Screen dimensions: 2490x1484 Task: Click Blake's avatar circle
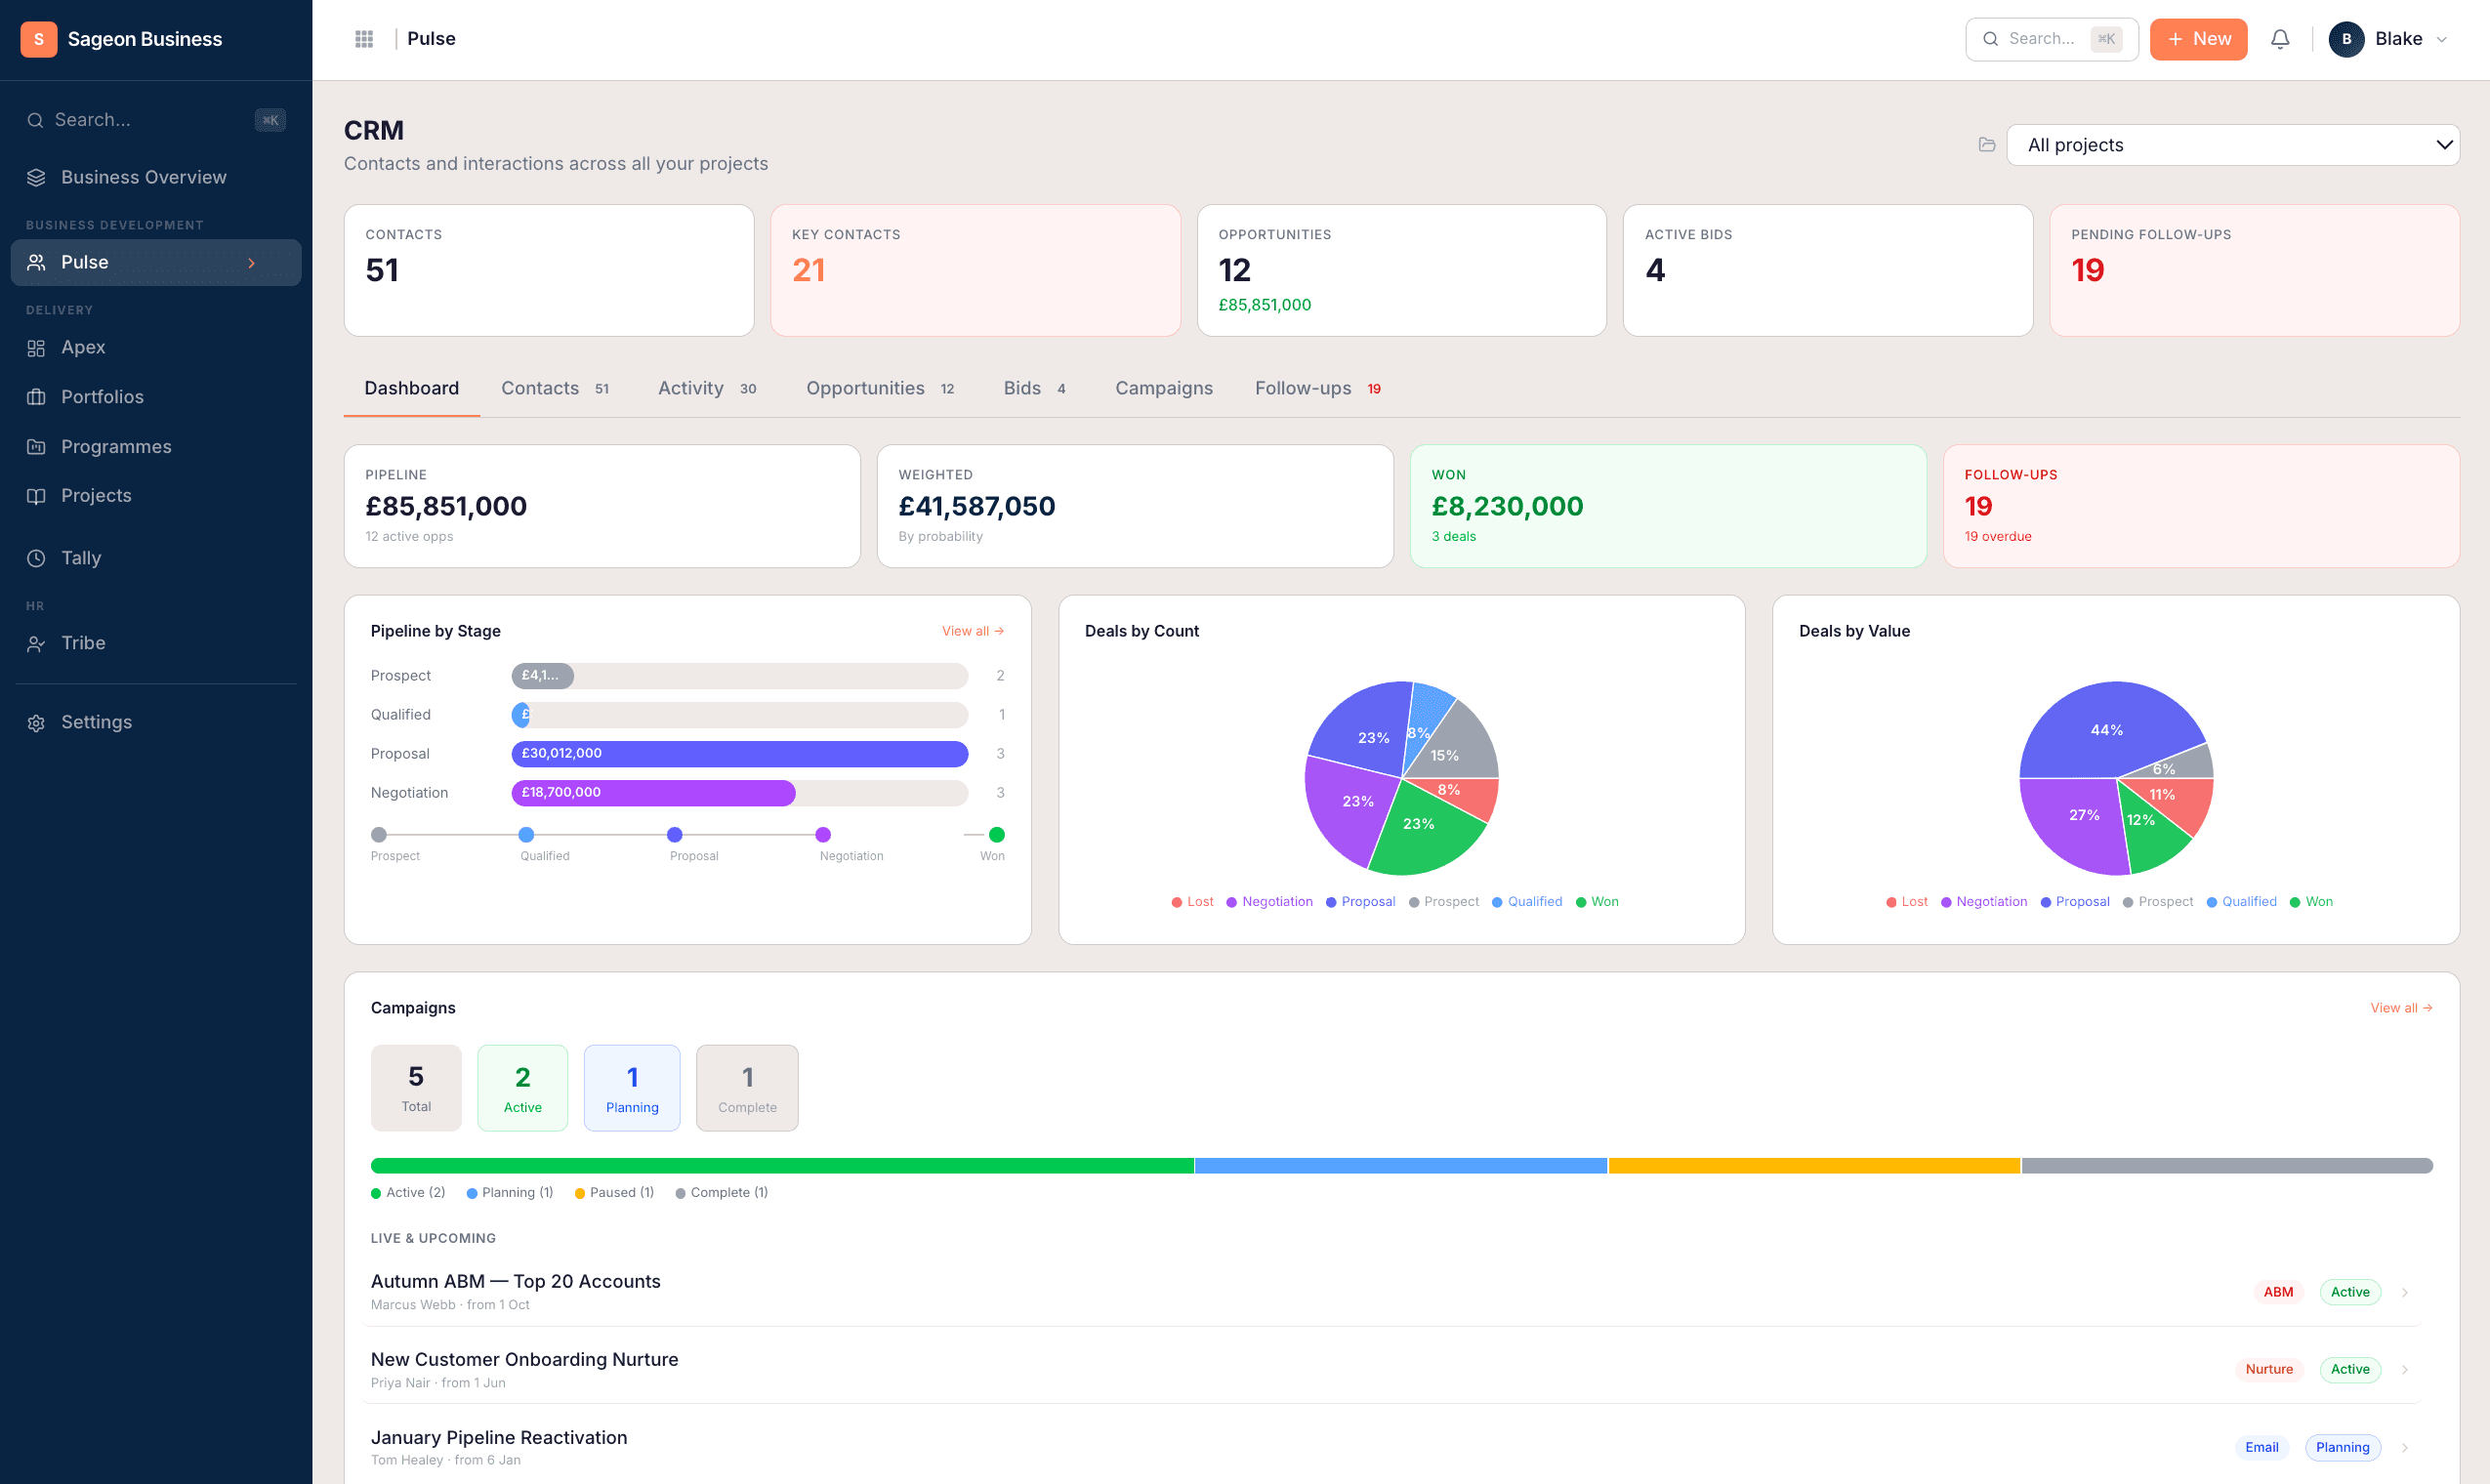(2346, 39)
